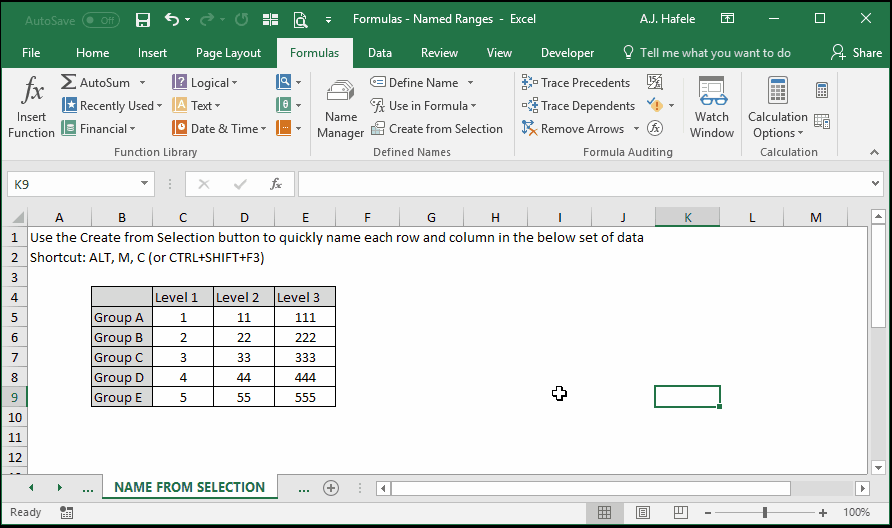
Task: Open the Data ribbon tab
Action: [x=379, y=53]
